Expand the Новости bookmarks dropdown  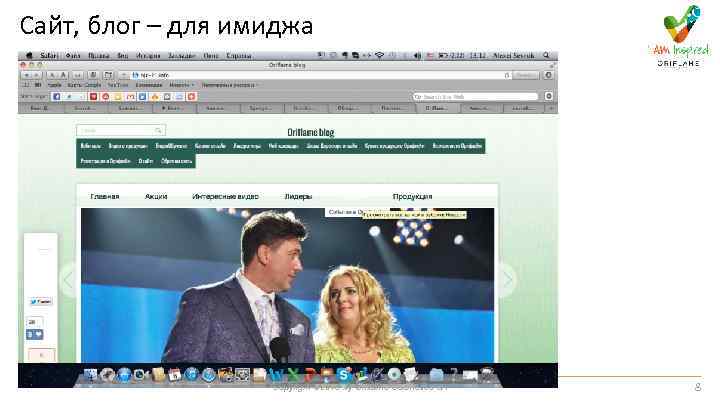(x=181, y=85)
